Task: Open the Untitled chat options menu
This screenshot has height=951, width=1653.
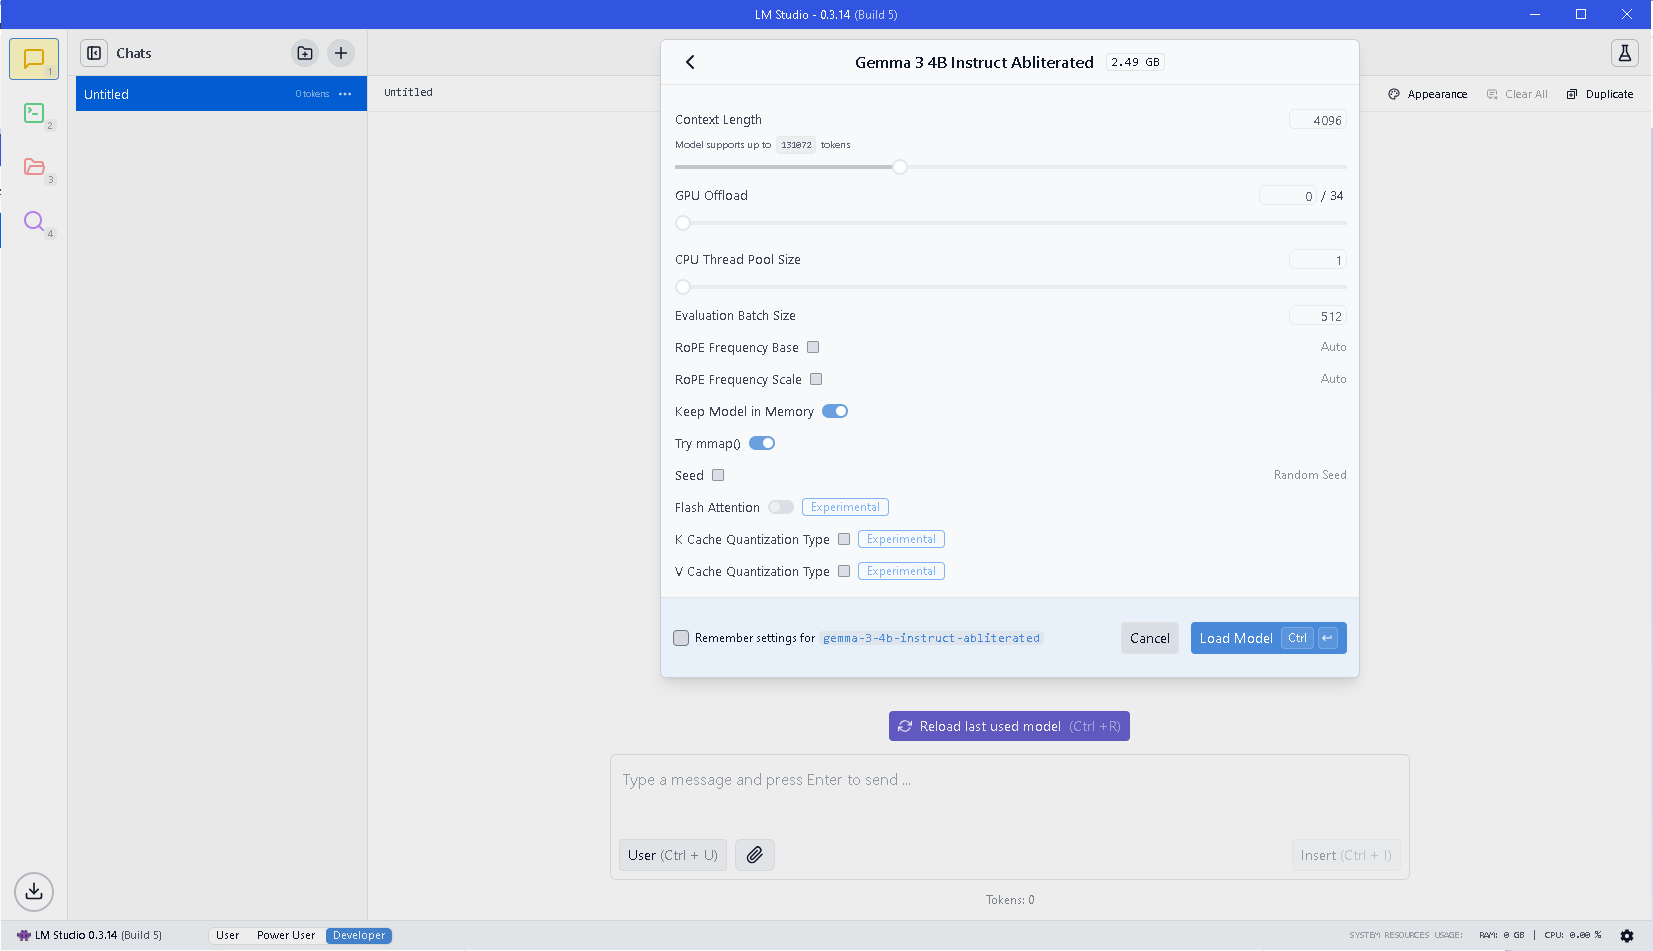Action: pos(345,94)
